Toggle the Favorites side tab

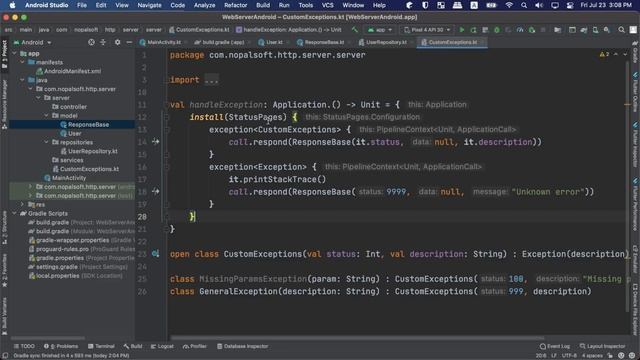click(4, 271)
